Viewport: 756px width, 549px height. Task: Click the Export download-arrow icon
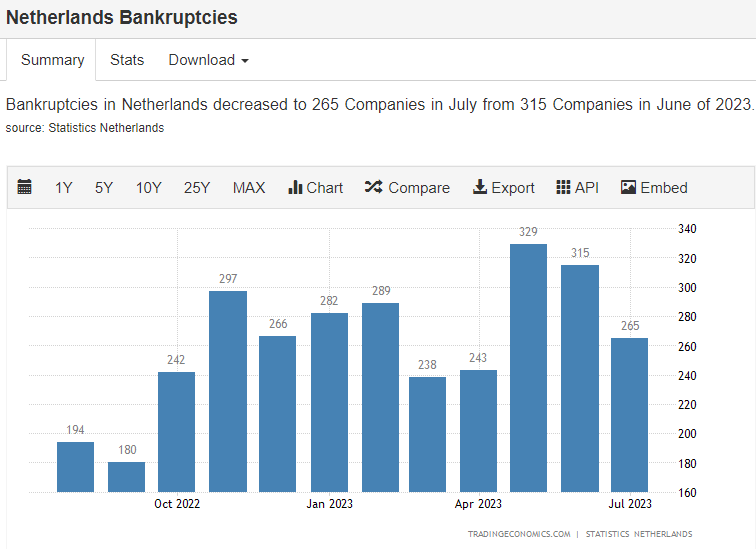coord(480,187)
